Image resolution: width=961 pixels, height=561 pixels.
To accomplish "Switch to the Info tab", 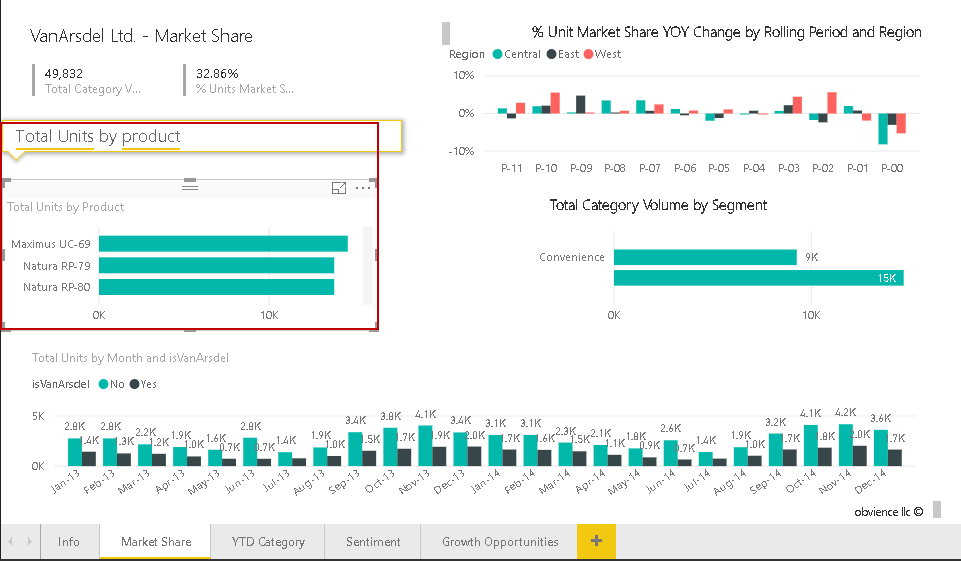I will coord(69,542).
